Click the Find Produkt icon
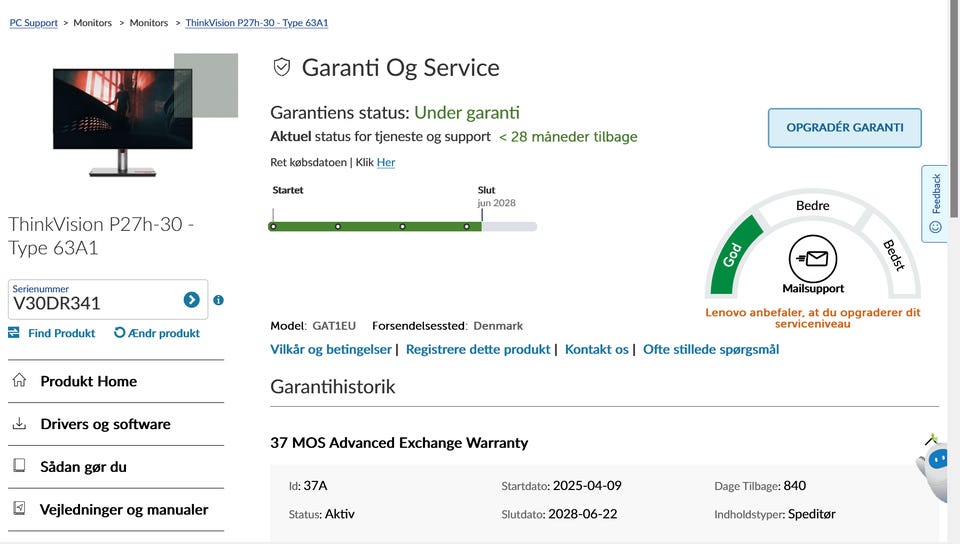 [14, 333]
